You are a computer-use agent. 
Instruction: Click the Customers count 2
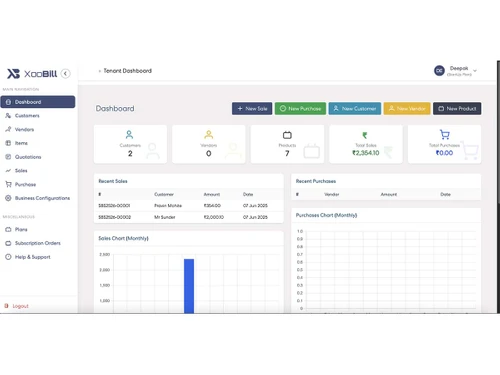(130, 153)
